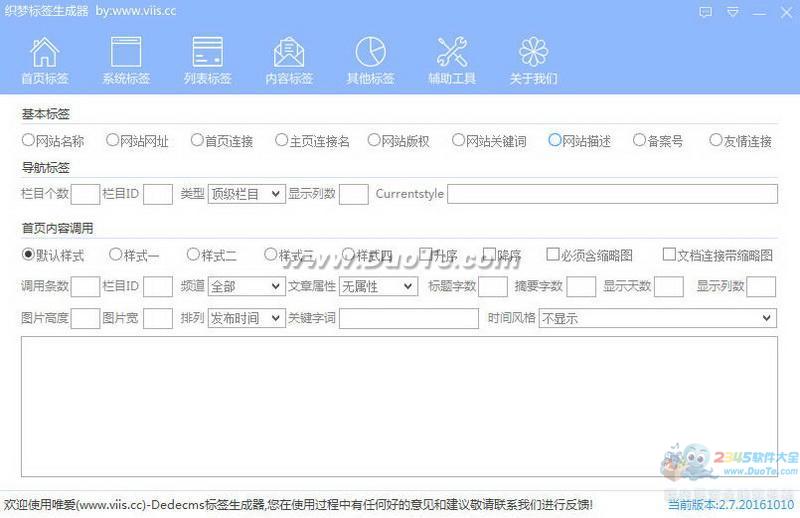The image size is (800, 518).
Task: Click the 首页内容调用 section heading
Action: point(57,228)
